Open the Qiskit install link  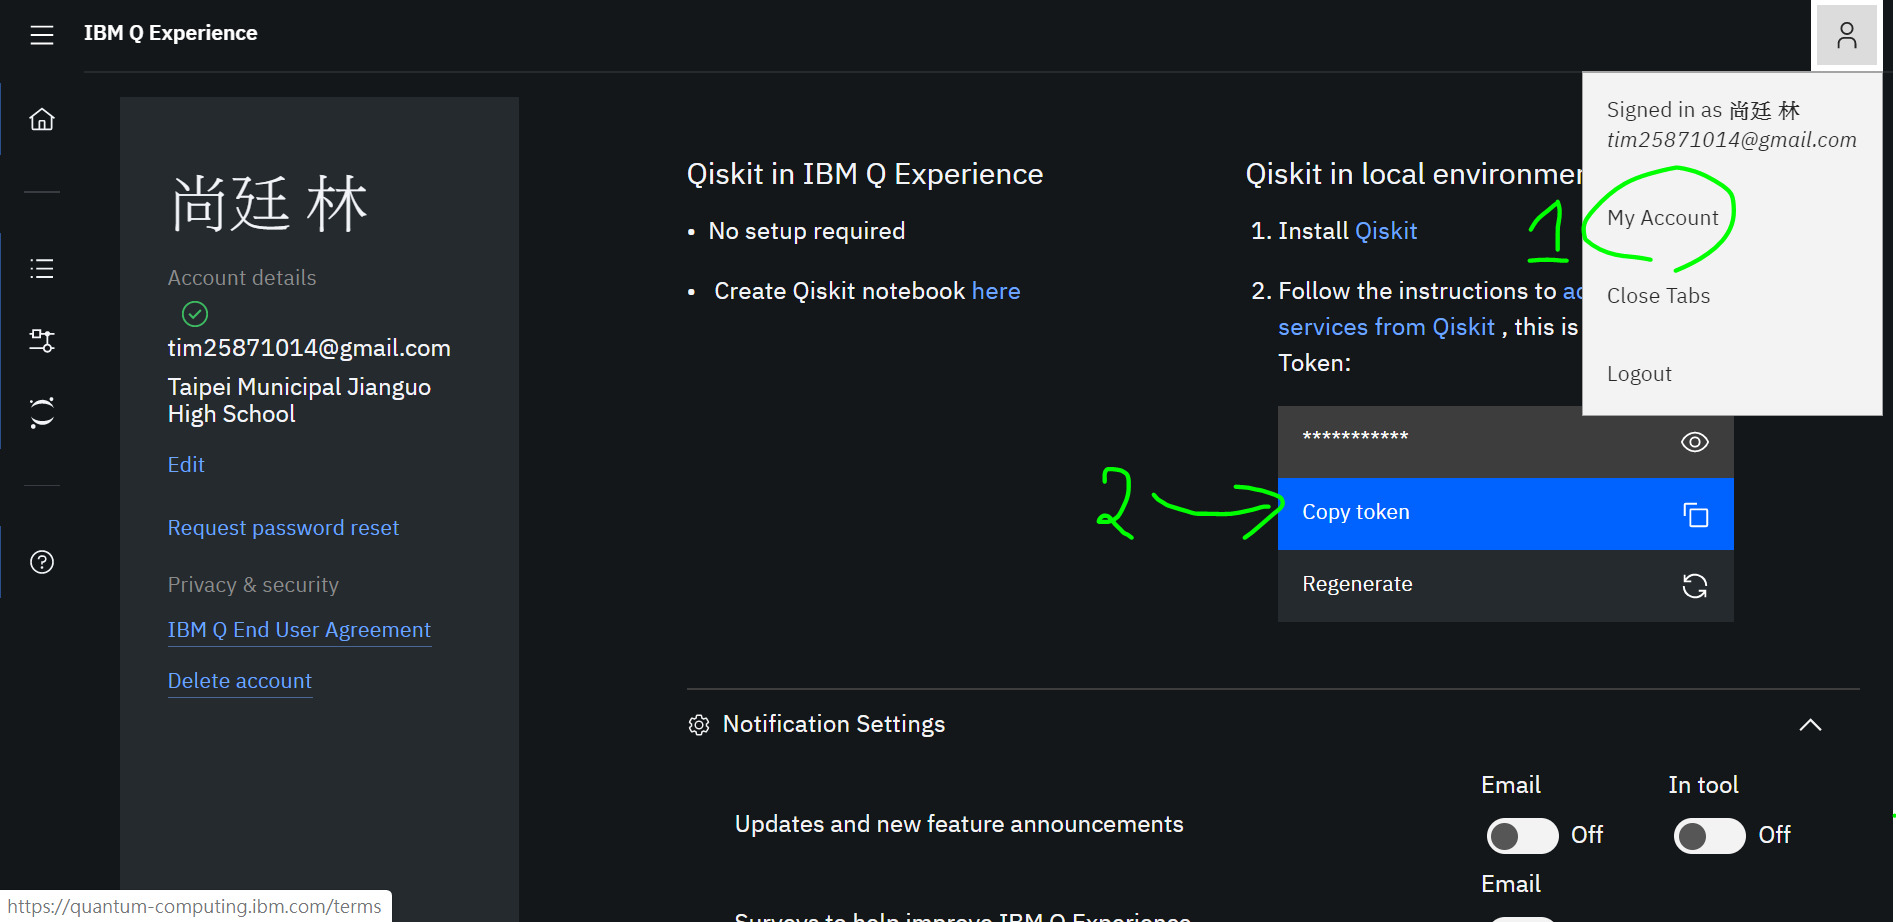pos(1386,231)
